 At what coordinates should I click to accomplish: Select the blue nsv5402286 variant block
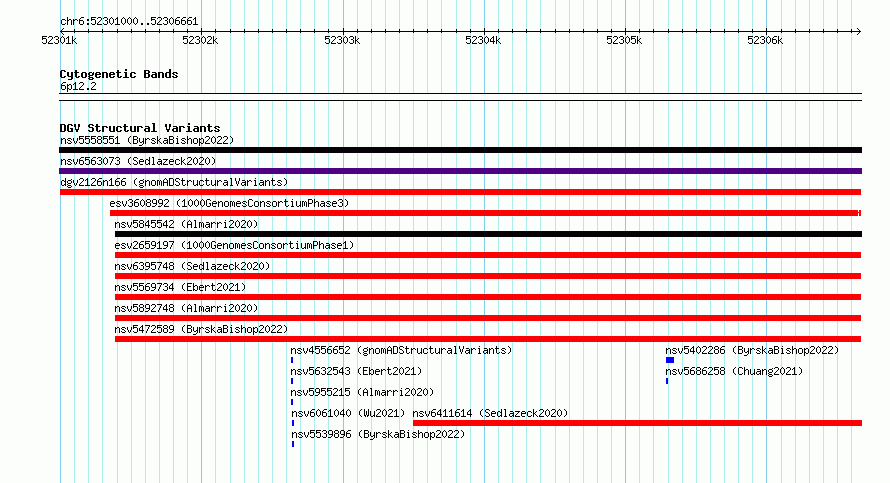[670, 360]
